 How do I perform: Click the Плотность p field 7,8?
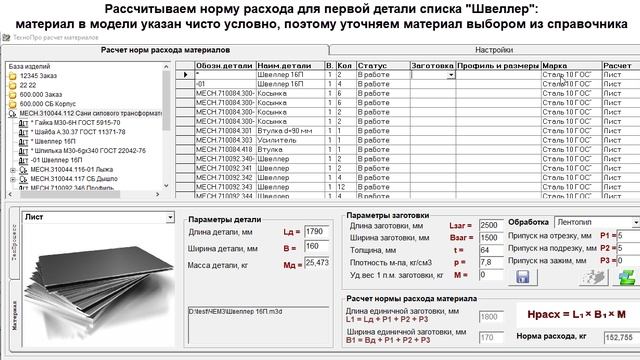tap(491, 262)
